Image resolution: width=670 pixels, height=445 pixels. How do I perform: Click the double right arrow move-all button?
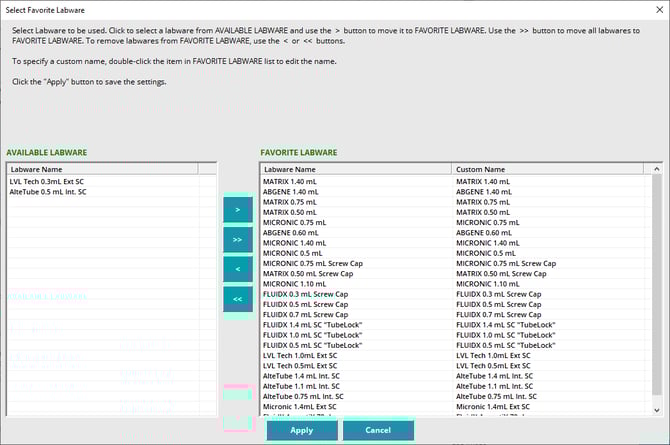(237, 240)
